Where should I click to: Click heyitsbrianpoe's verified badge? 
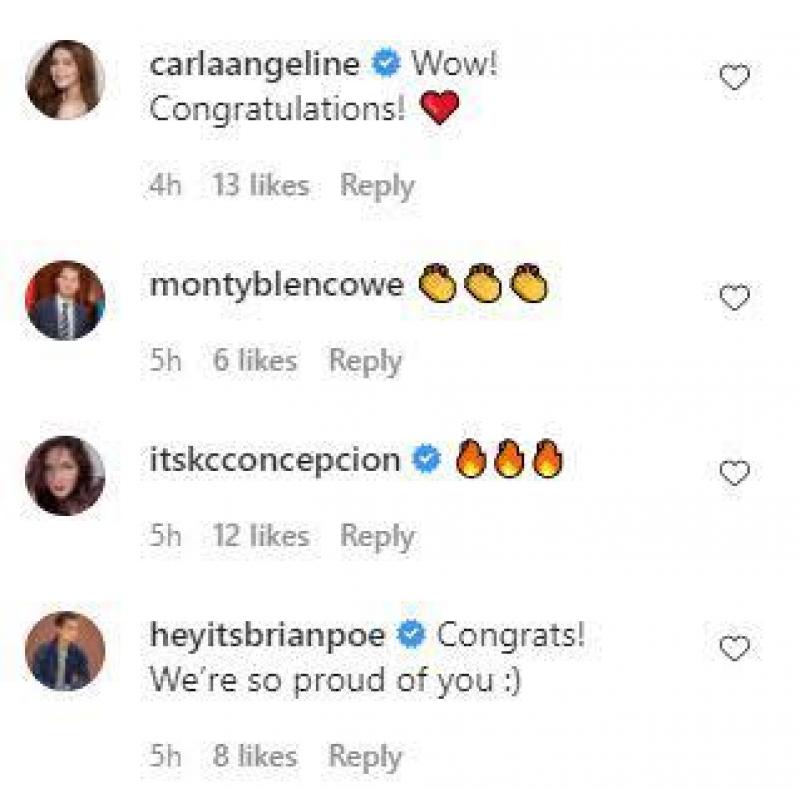pos(411,634)
